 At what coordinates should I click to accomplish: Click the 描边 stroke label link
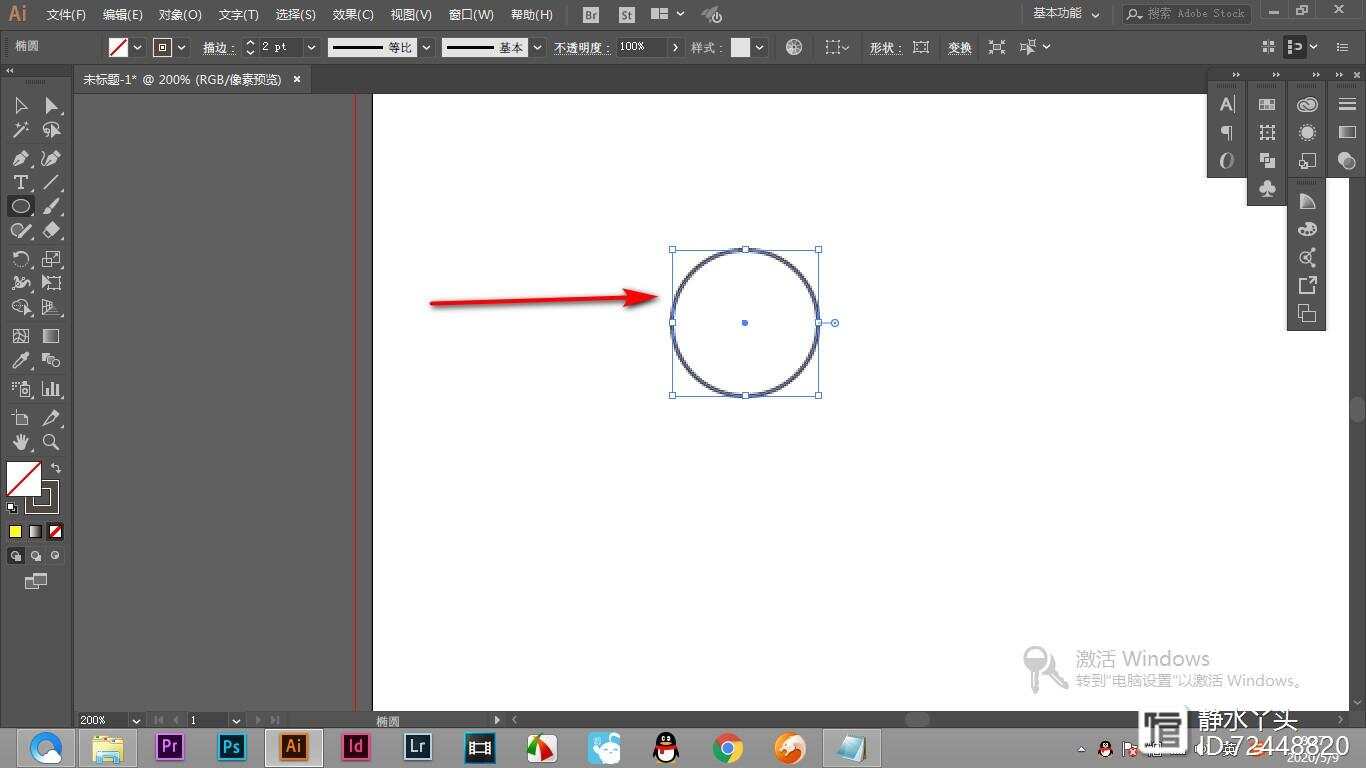[217, 47]
